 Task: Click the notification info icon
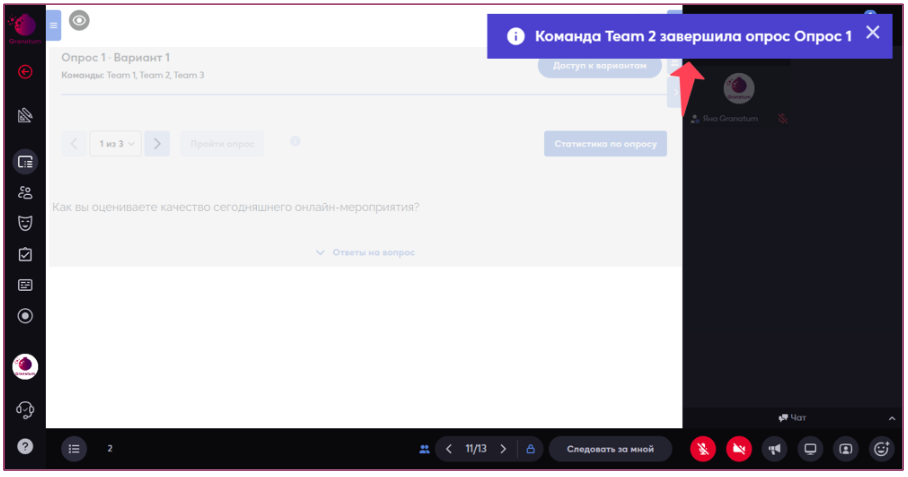[x=515, y=36]
